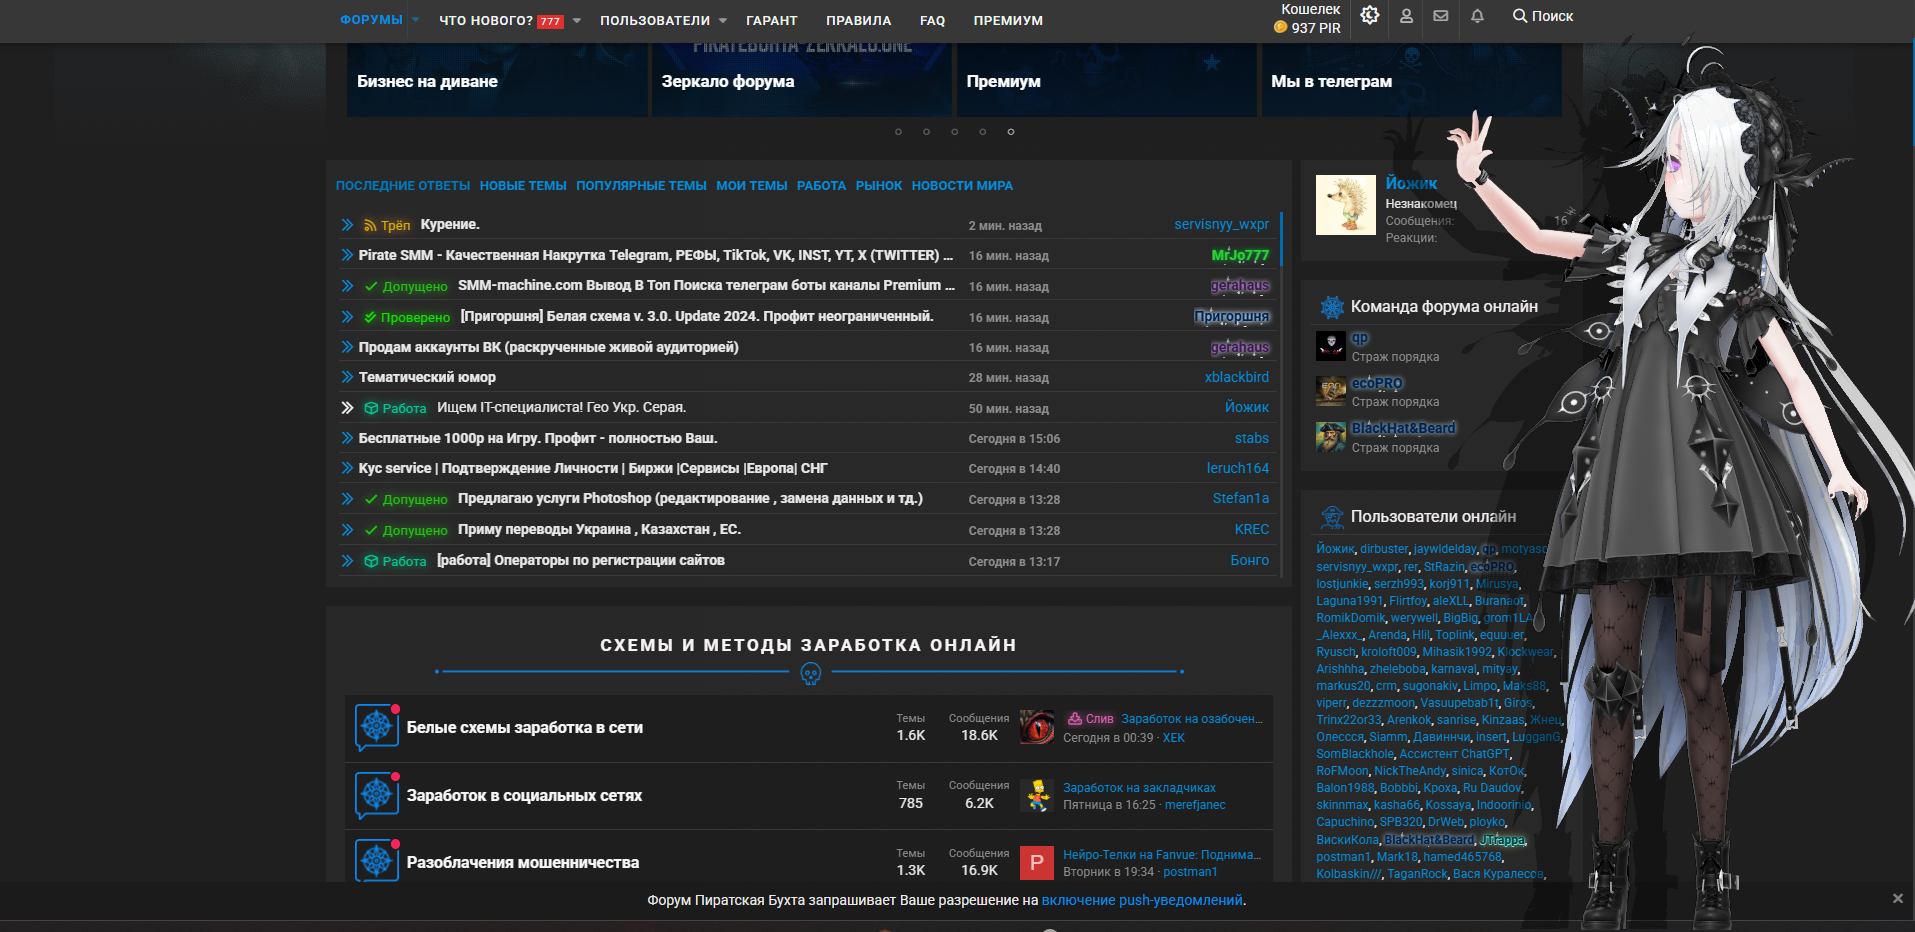Click the 777 badge beside ЧТО НОВОГО

550,22
